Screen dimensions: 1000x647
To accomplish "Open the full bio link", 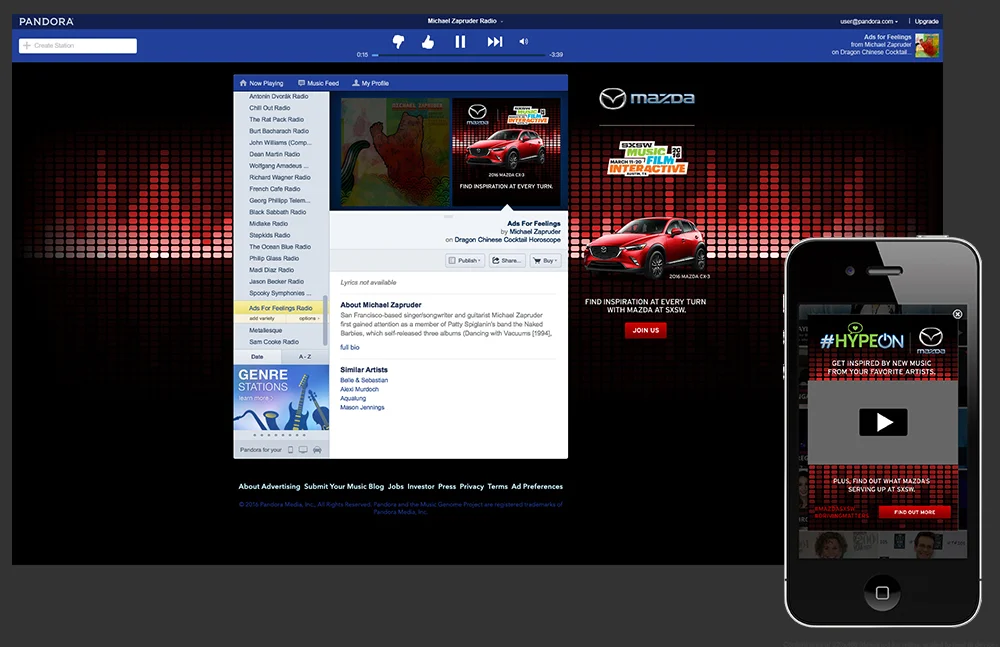I will click(349, 347).
